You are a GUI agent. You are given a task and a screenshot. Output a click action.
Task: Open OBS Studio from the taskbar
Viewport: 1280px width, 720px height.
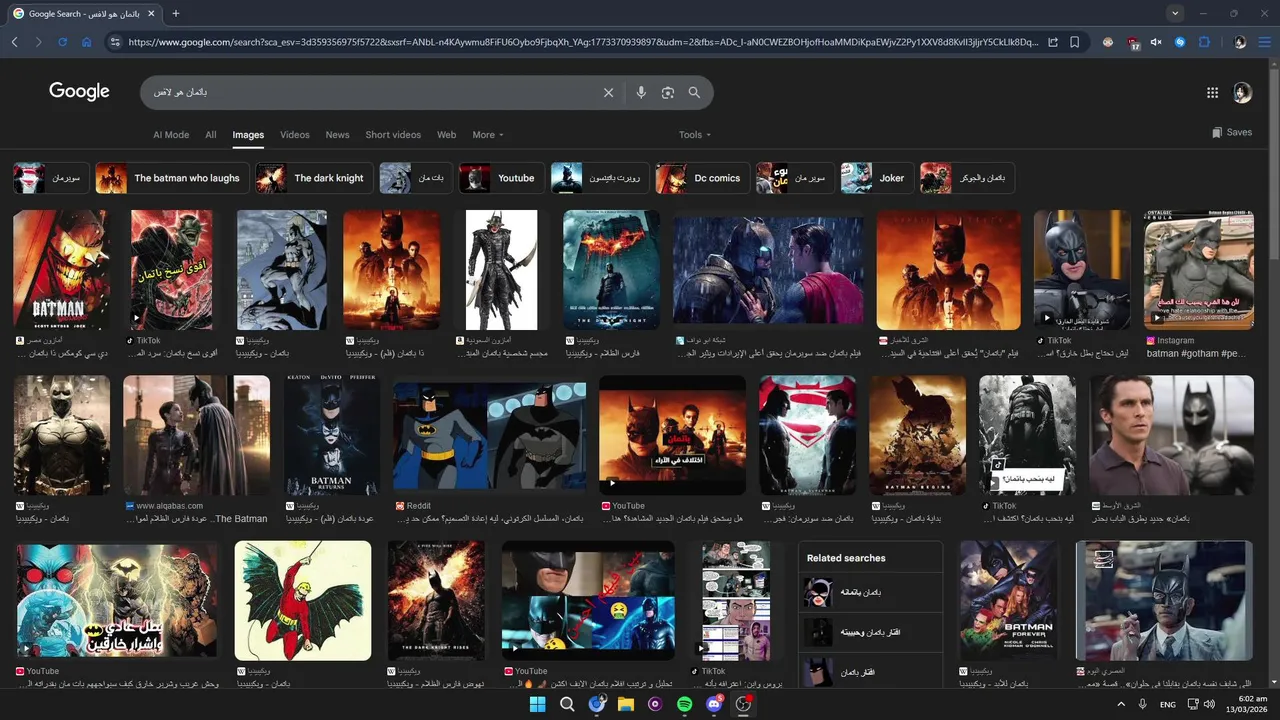coord(743,704)
